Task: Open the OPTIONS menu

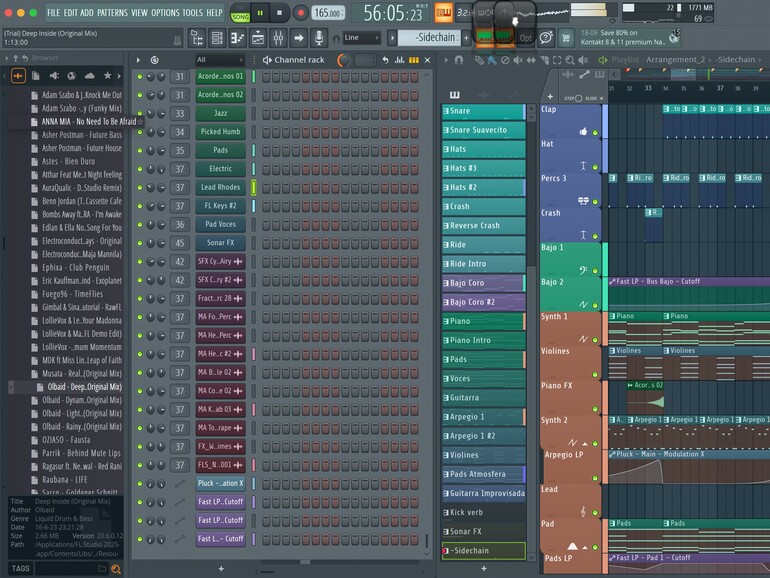Action: pyautogui.click(x=165, y=13)
